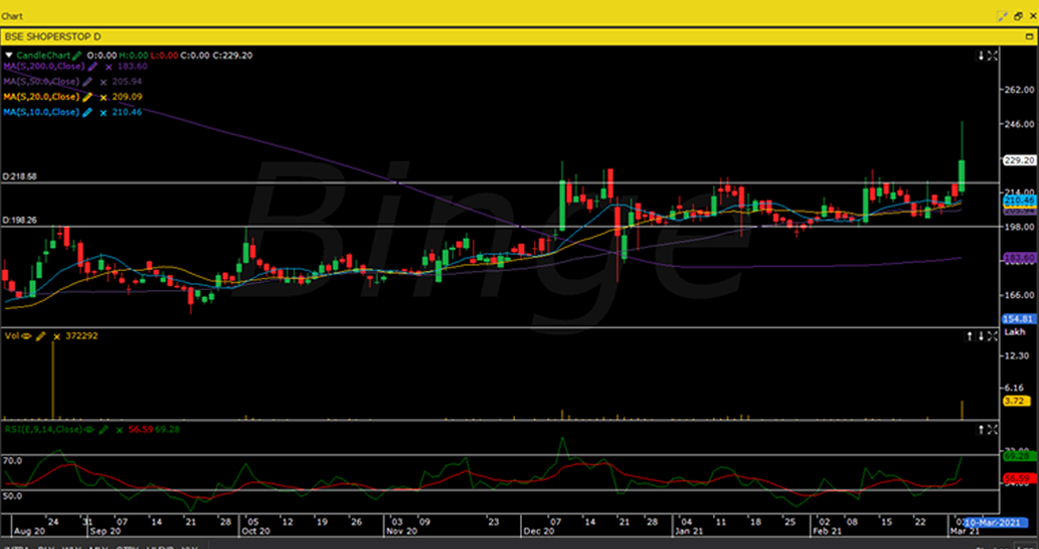This screenshot has height=549, width=1039.
Task: Remove the MA(S,20.0,Close) indicator
Action: coord(103,97)
